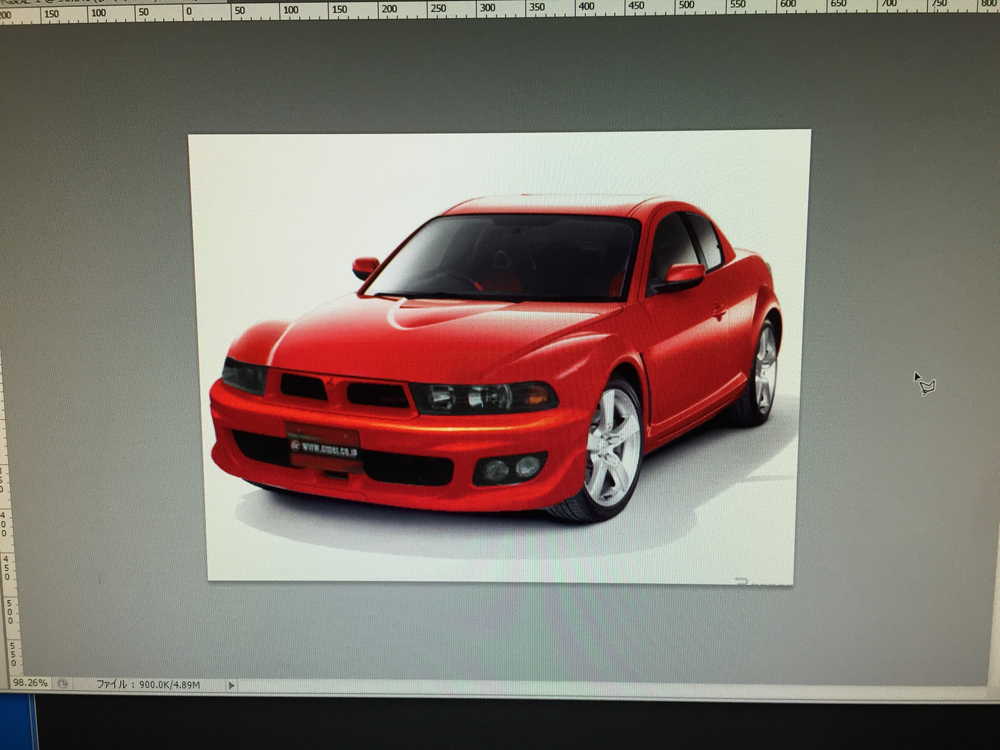Image resolution: width=1000 pixels, height=750 pixels.
Task: Click the rear wheel of the red car
Action: [764, 370]
